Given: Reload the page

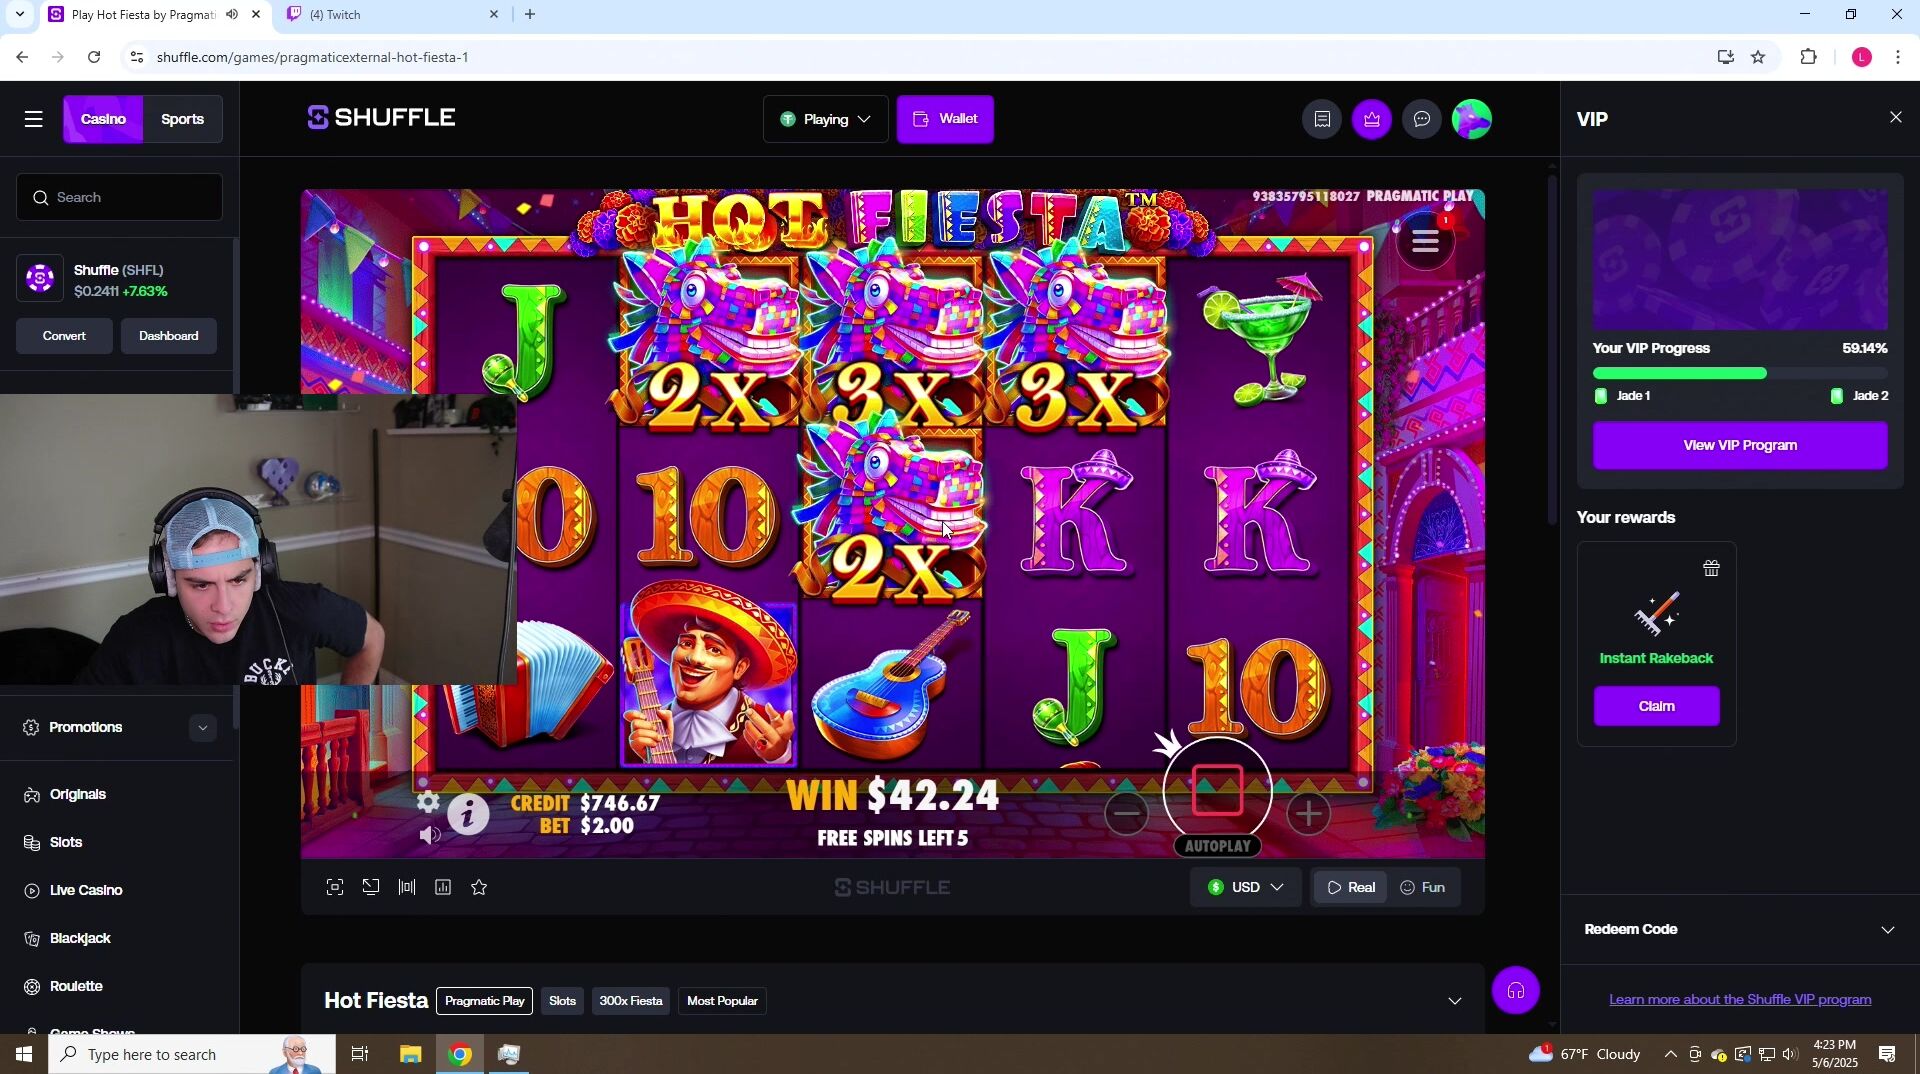Looking at the screenshot, I should (x=94, y=57).
